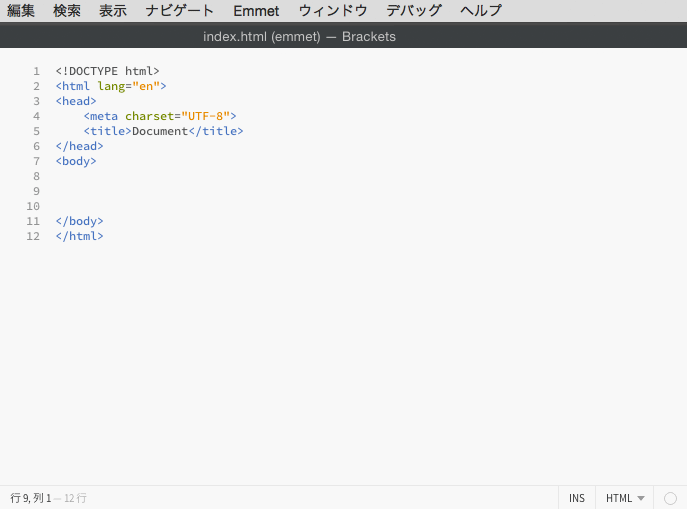Click line number 9 in the gutter
The width and height of the screenshot is (687, 509).
(x=36, y=191)
